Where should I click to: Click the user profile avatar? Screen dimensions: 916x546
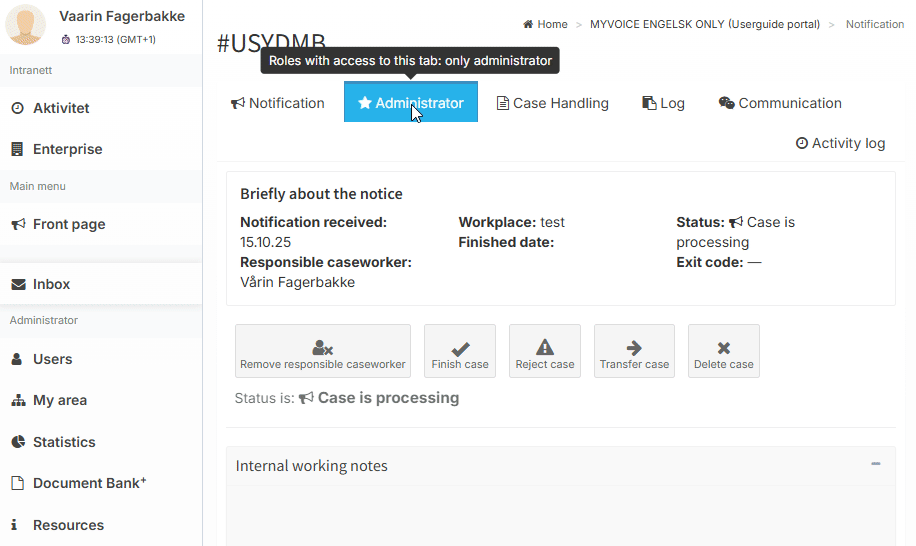(26, 25)
